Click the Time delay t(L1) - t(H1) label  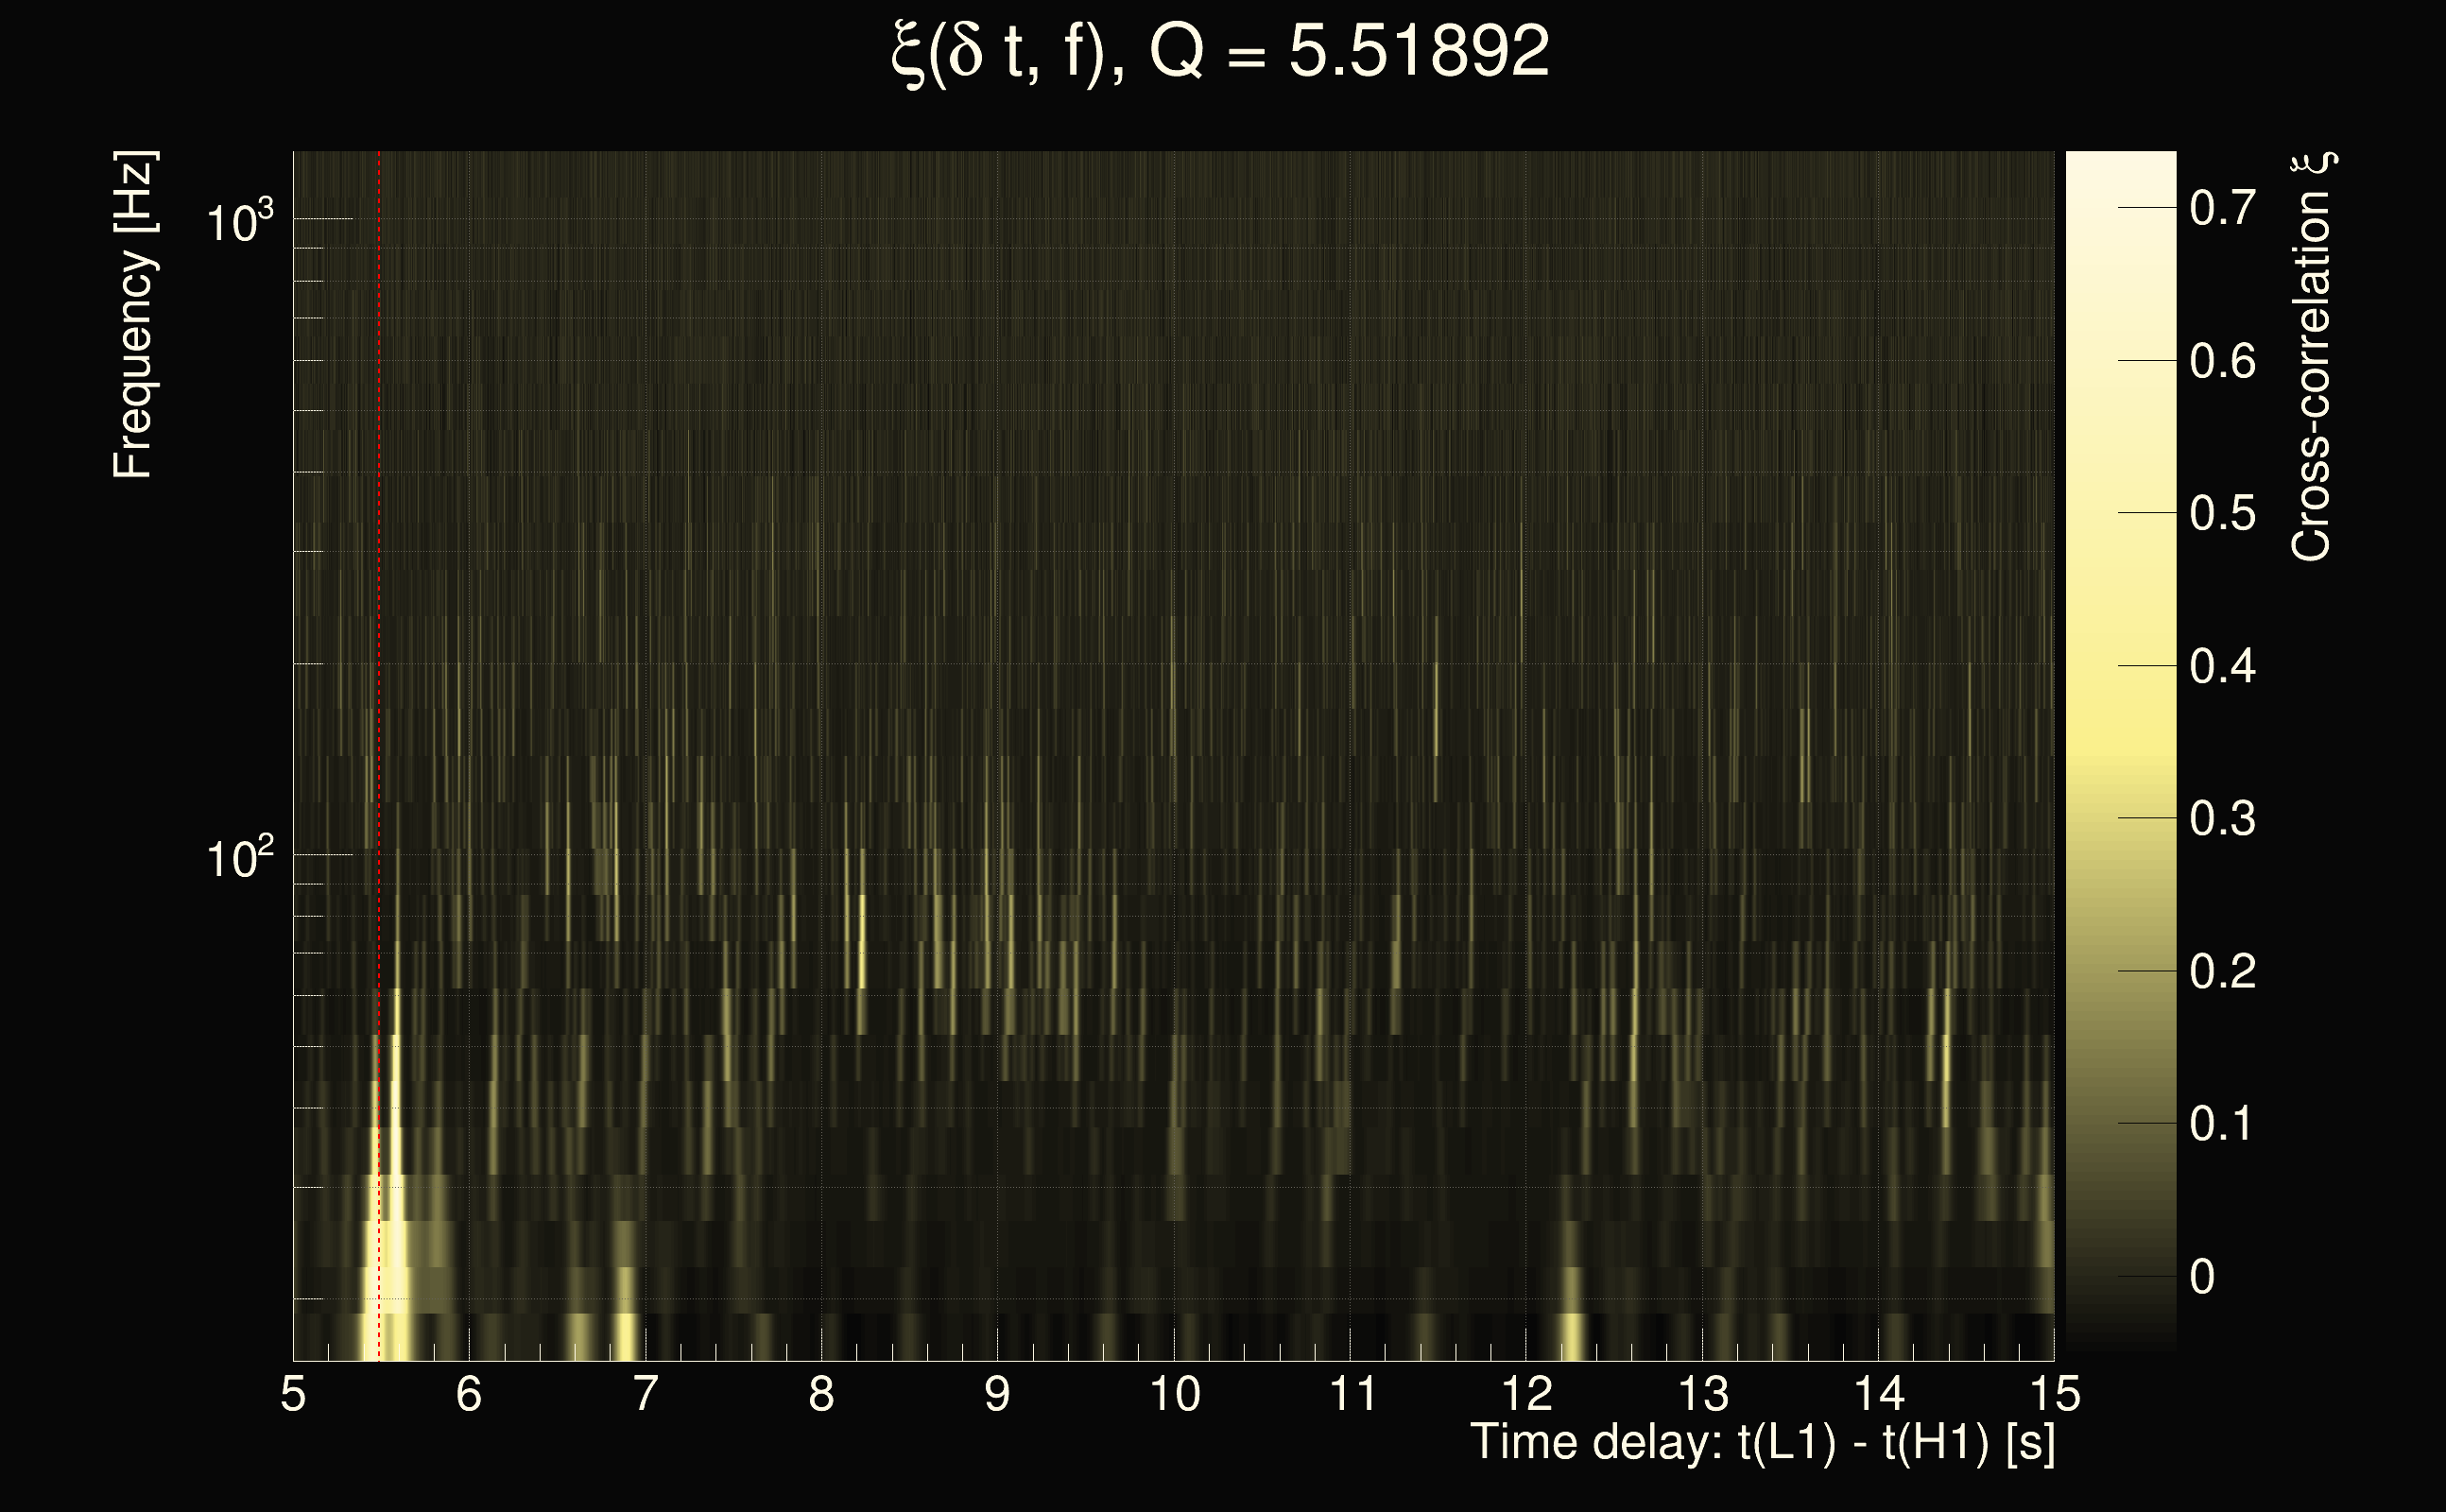click(1762, 1443)
